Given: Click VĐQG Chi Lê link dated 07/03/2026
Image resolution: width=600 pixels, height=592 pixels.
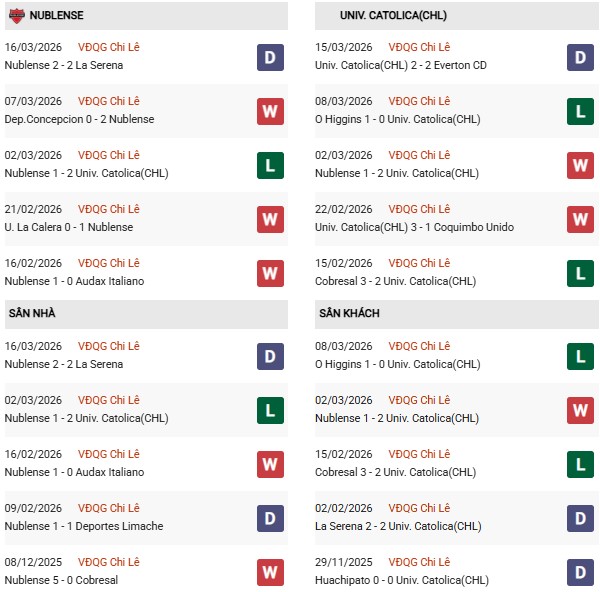Looking at the screenshot, I should click(110, 101).
